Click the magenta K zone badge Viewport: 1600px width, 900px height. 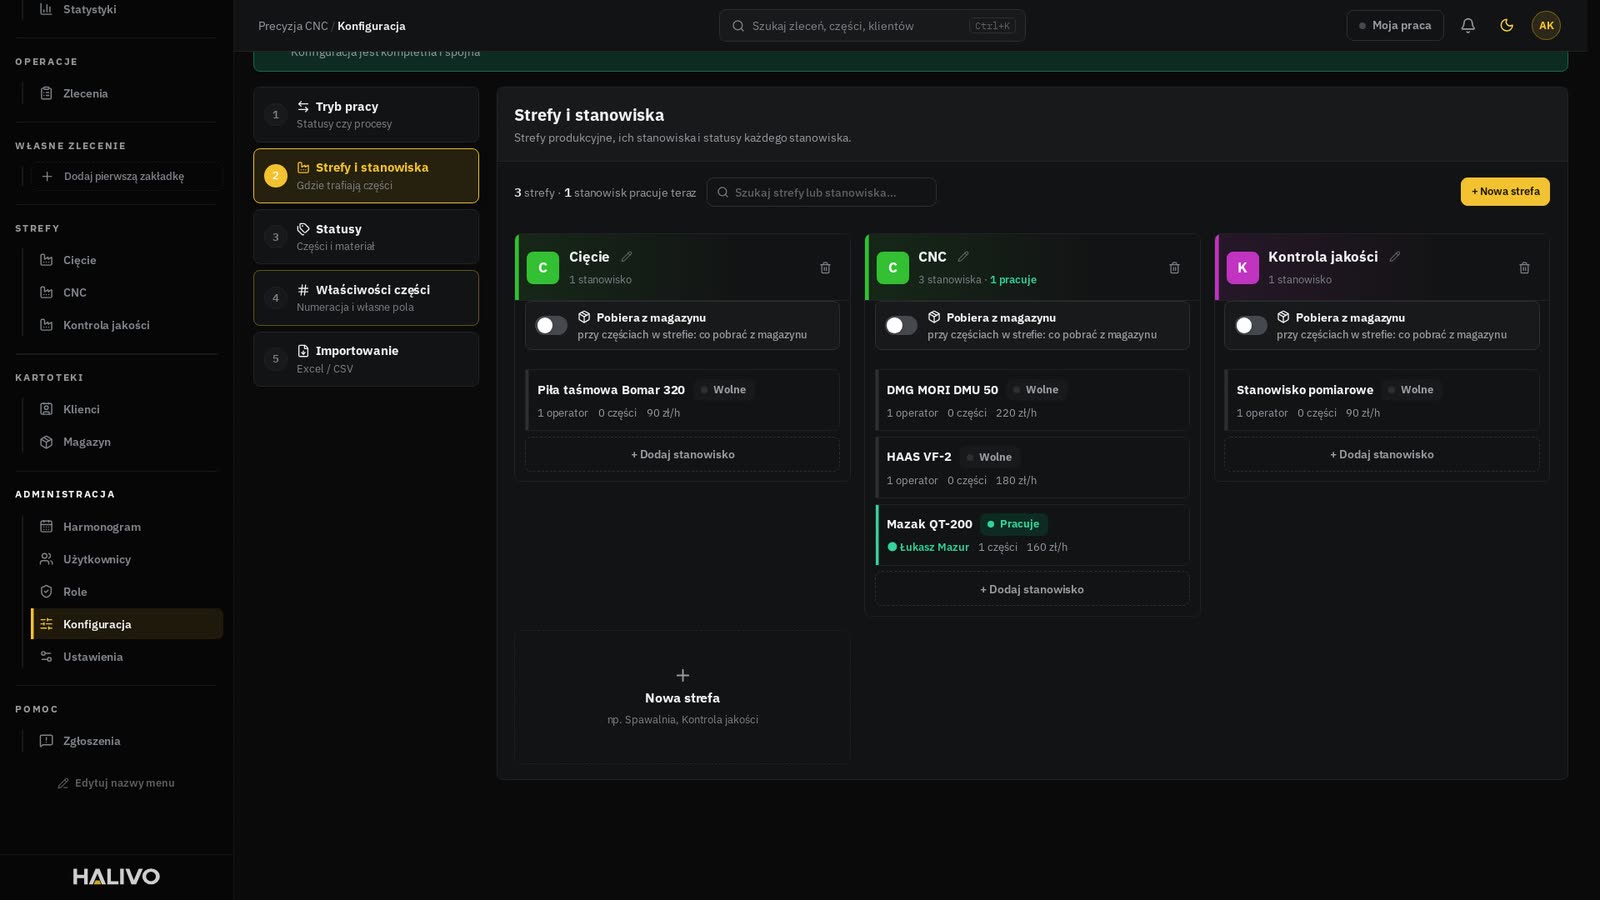click(1242, 268)
